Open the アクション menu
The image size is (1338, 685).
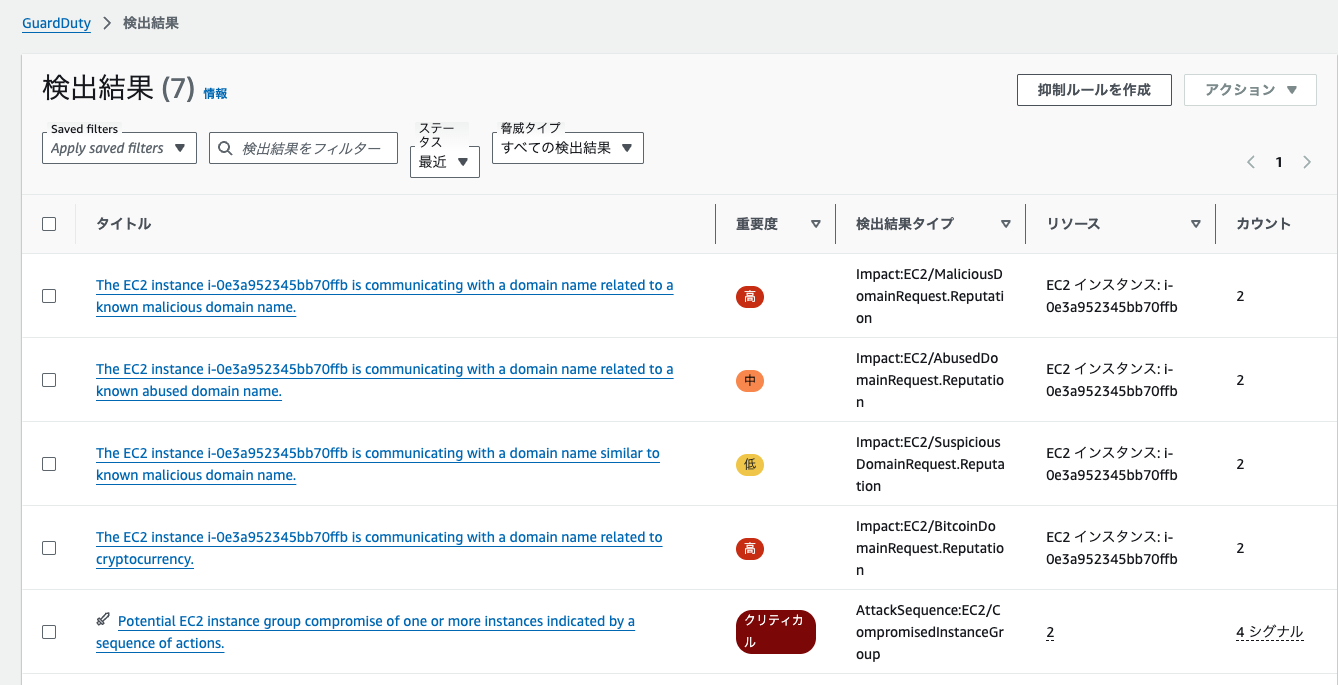click(x=1250, y=89)
